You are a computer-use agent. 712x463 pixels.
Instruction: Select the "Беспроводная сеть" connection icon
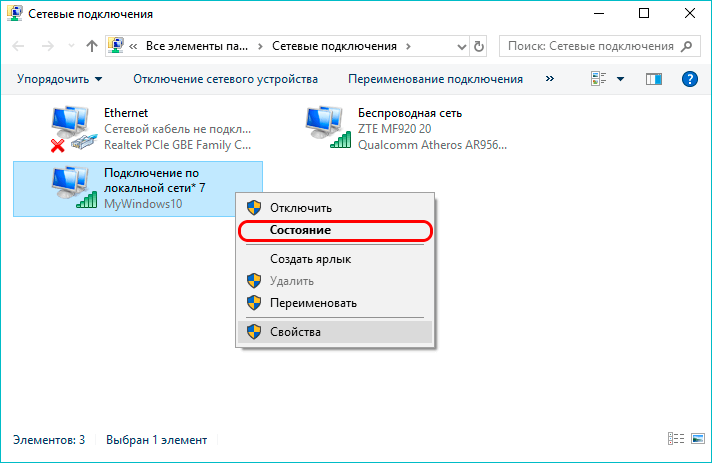pyautogui.click(x=328, y=127)
